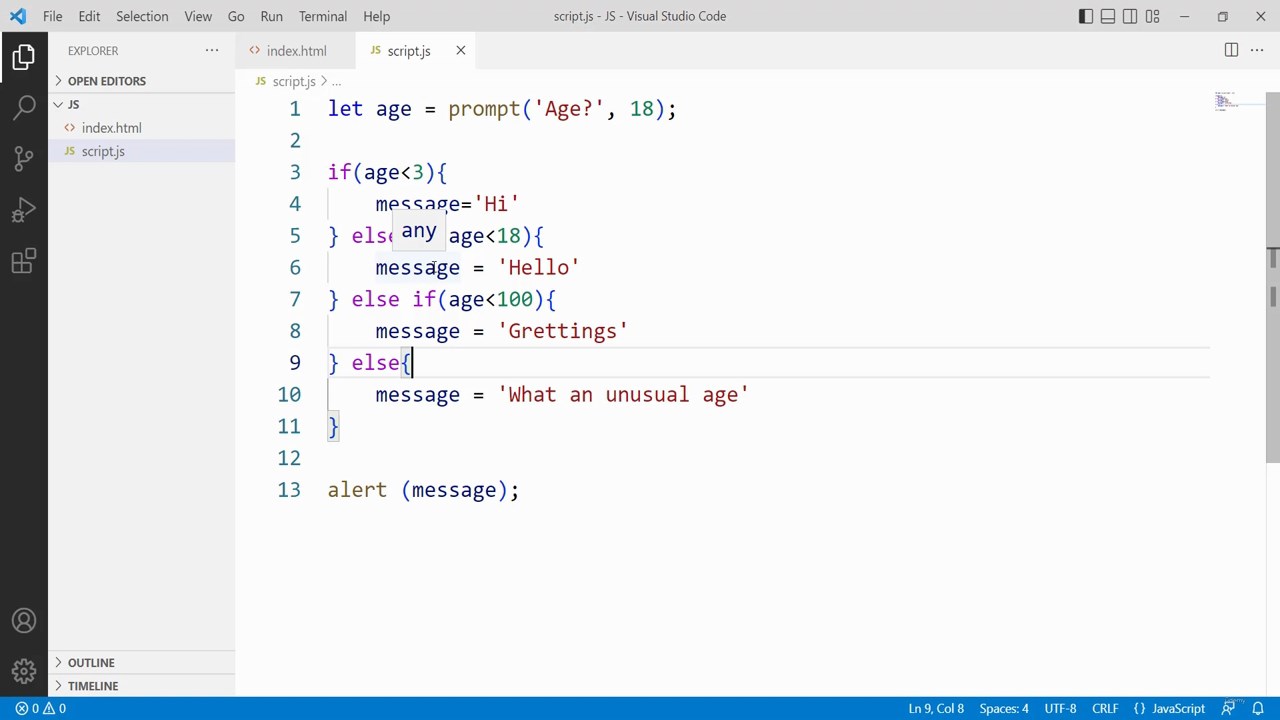Open the Explorer view in activity bar
The height and width of the screenshot is (720, 1280).
pos(24,57)
